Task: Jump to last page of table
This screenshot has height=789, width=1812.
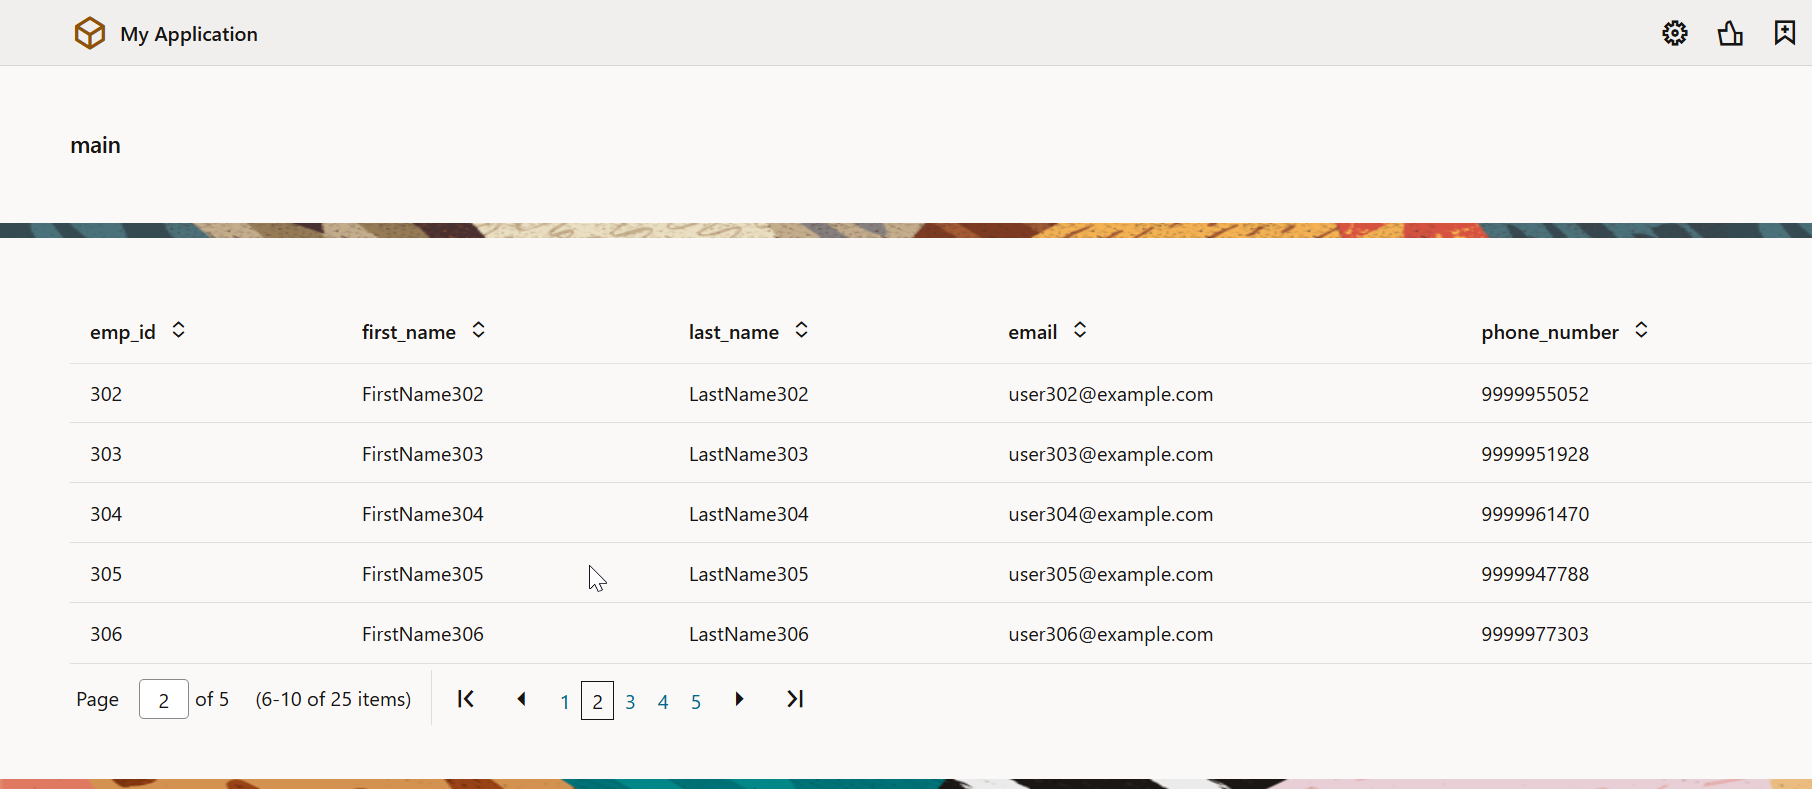Action: click(795, 699)
